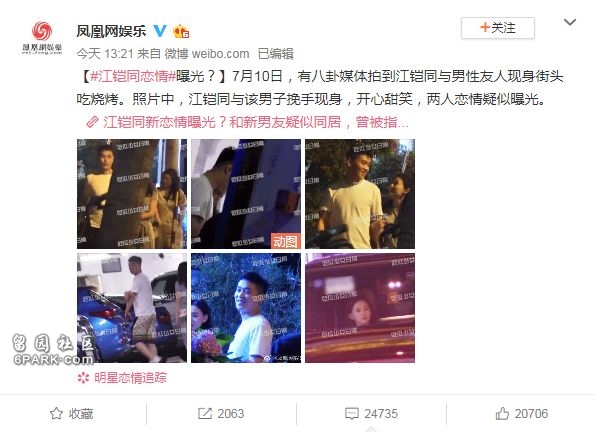Click the favorite star icon labeled 收藏
Image resolution: width=596 pixels, height=432 pixels.
coord(56,413)
